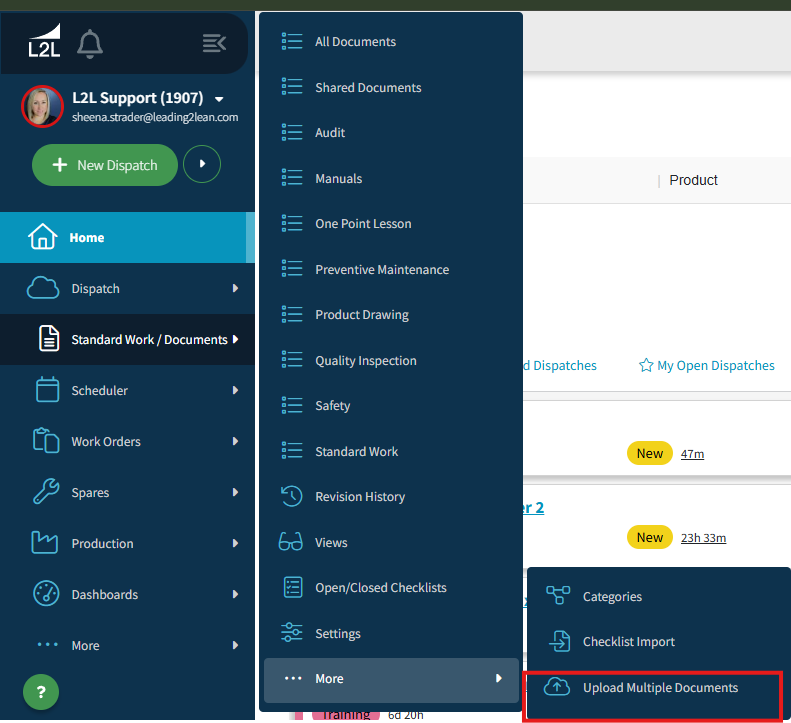Click the New Dispatch button
The image size is (791, 723).
(x=105, y=165)
